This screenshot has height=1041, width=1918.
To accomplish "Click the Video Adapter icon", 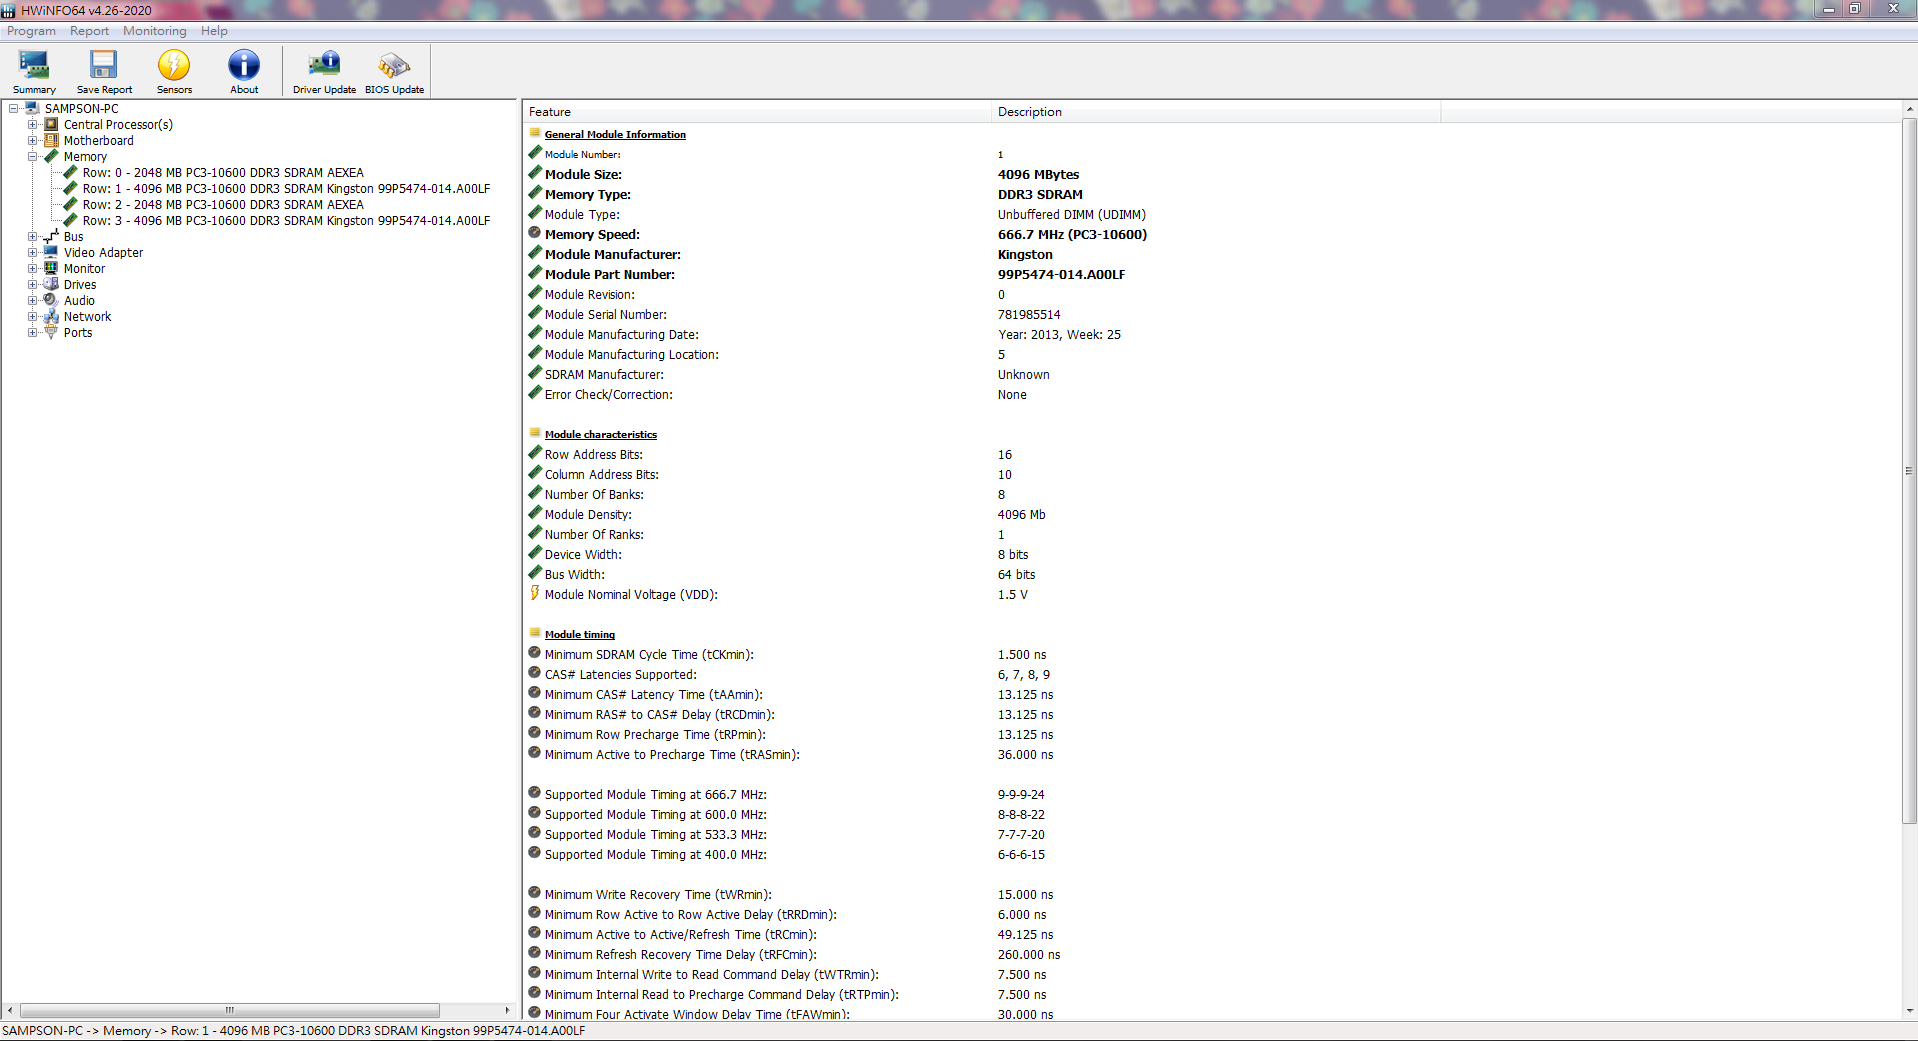I will pos(52,253).
